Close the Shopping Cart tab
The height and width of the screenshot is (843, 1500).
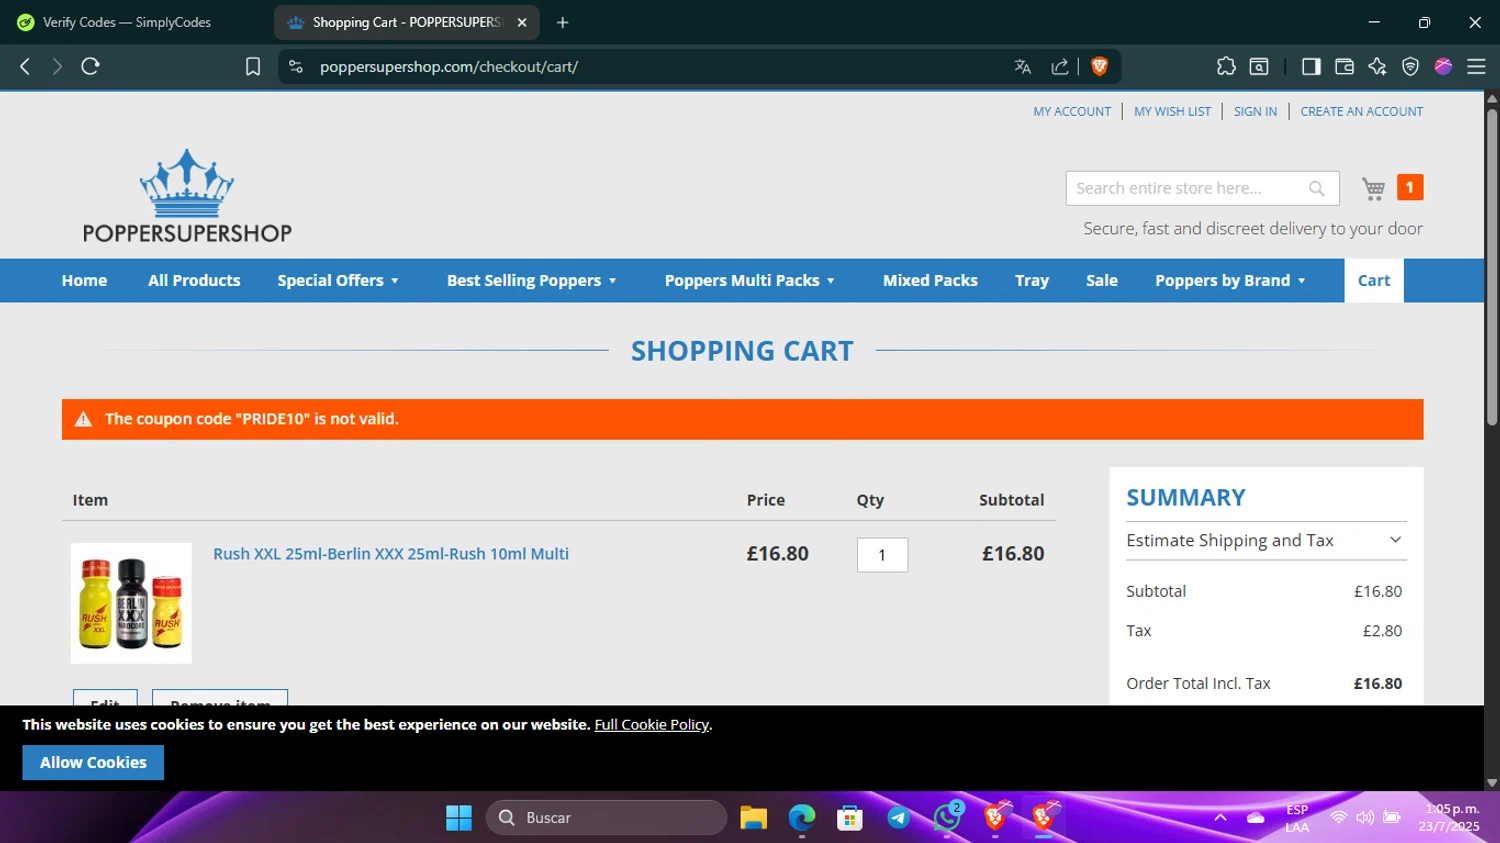[522, 22]
